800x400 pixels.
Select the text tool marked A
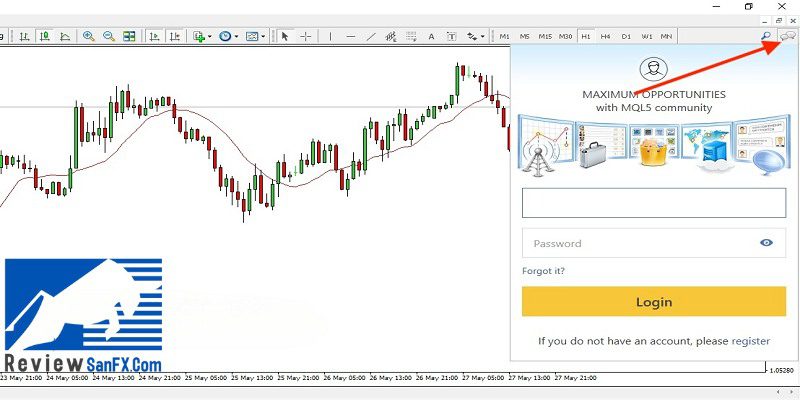[431, 36]
